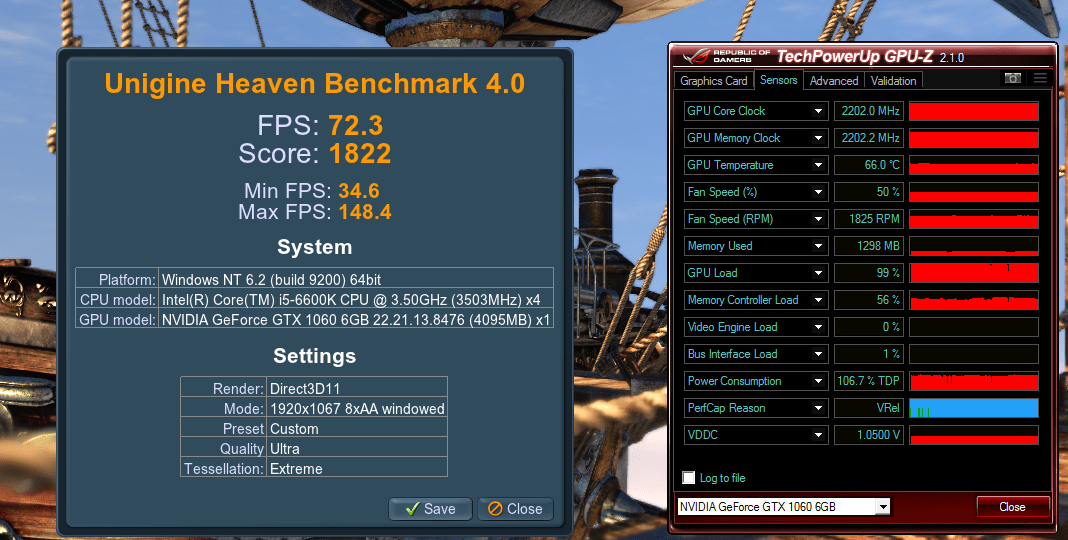Click the GPU-Z screenshot camera icon
Viewport: 1068px width, 540px height.
(x=1013, y=78)
